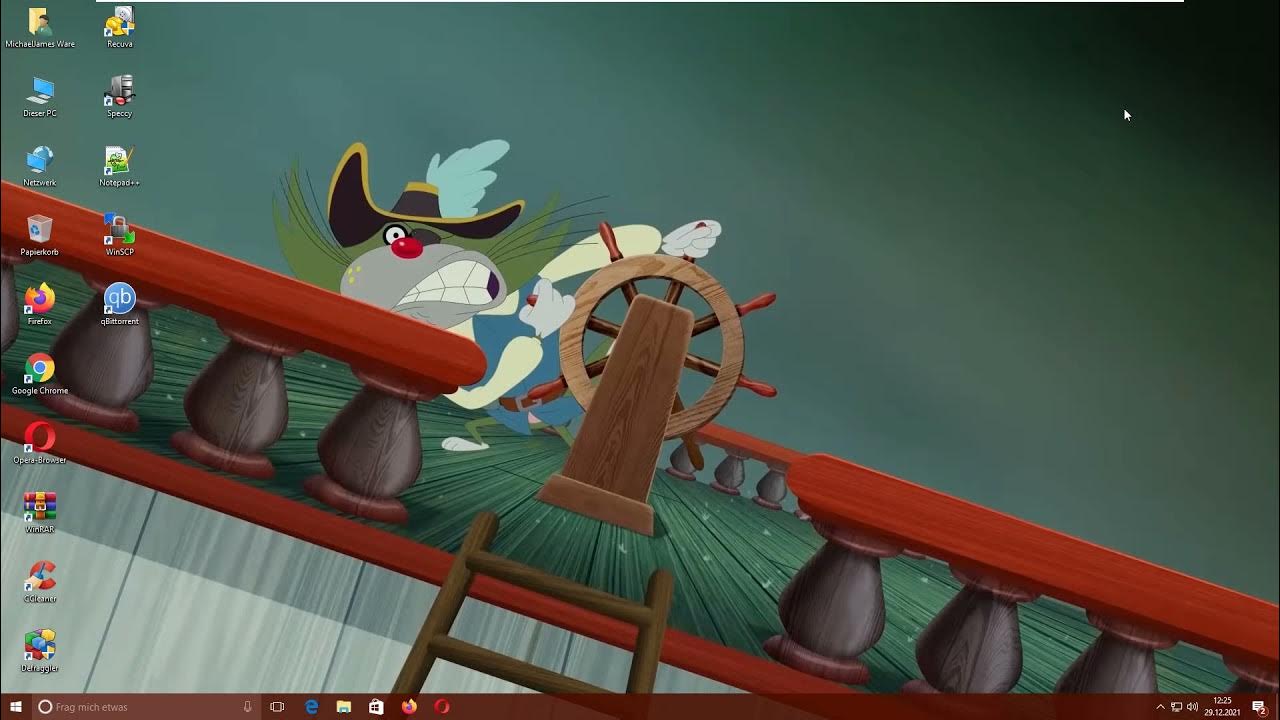Open File Explorer from the taskbar
Viewport: 1280px width, 720px height.
(x=344, y=707)
